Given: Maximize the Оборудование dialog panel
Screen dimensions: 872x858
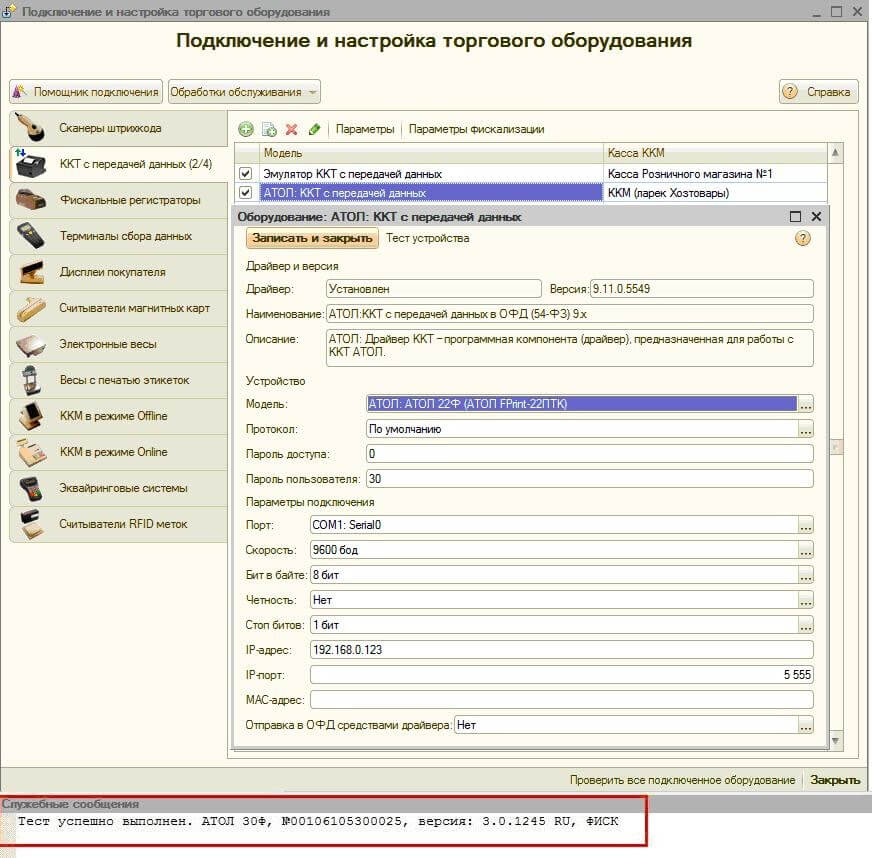Looking at the screenshot, I should pos(795,217).
